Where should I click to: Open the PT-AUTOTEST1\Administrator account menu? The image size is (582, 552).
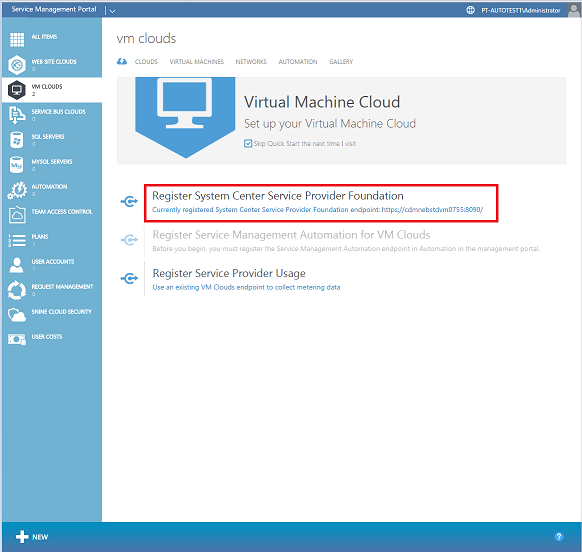click(x=521, y=10)
